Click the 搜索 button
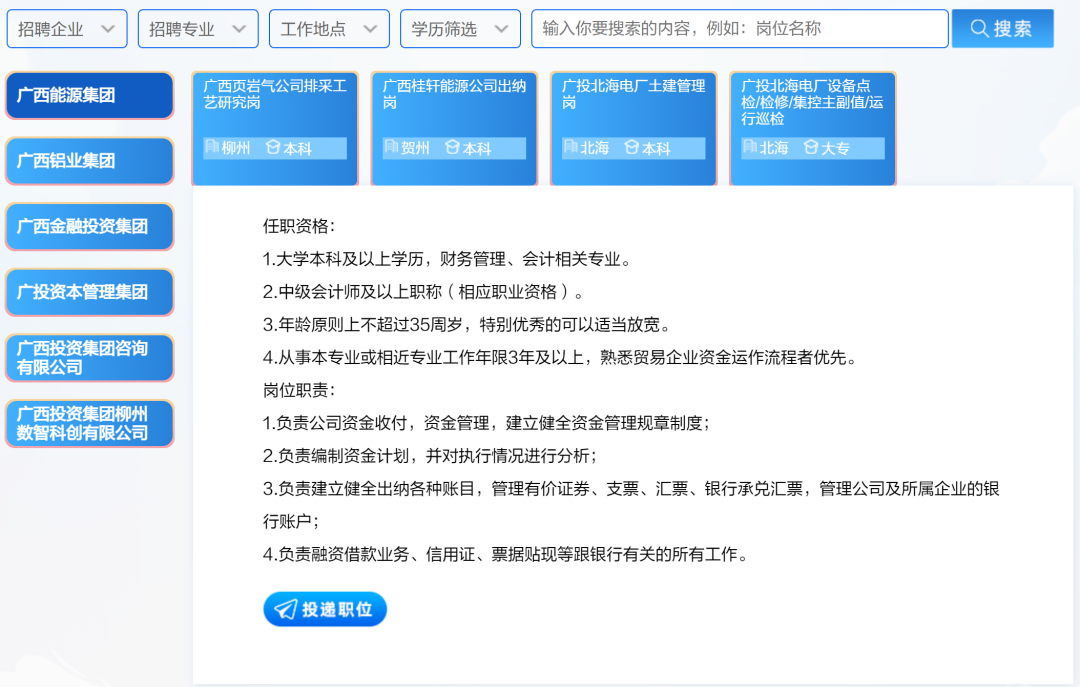 tap(1002, 29)
